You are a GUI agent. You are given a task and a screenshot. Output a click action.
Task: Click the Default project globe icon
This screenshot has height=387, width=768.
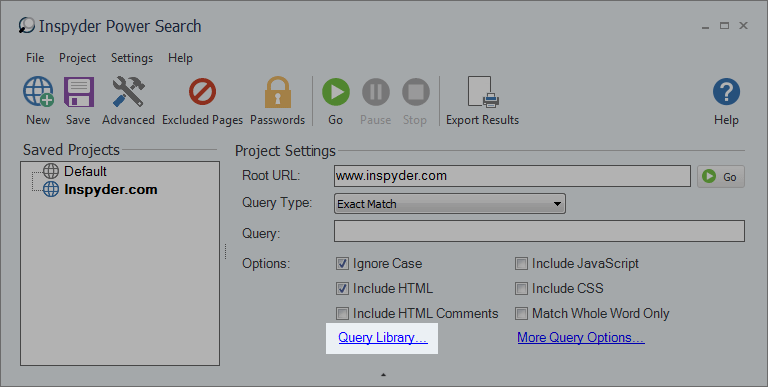(51, 171)
